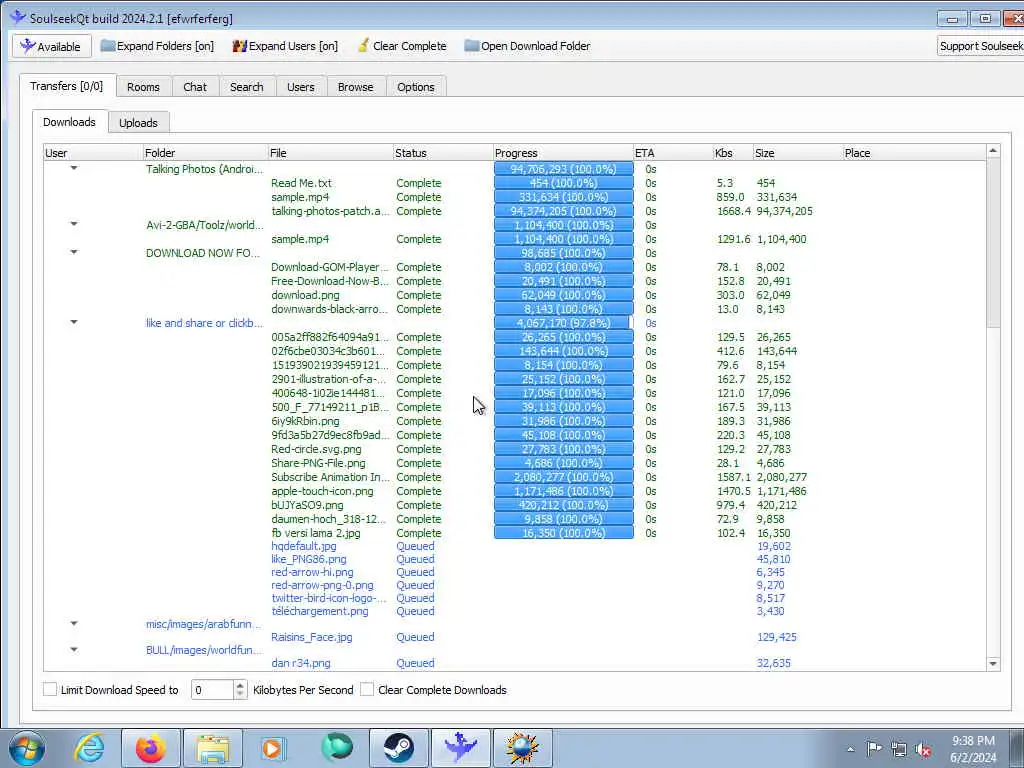Click the download speed limit input field

(212, 690)
